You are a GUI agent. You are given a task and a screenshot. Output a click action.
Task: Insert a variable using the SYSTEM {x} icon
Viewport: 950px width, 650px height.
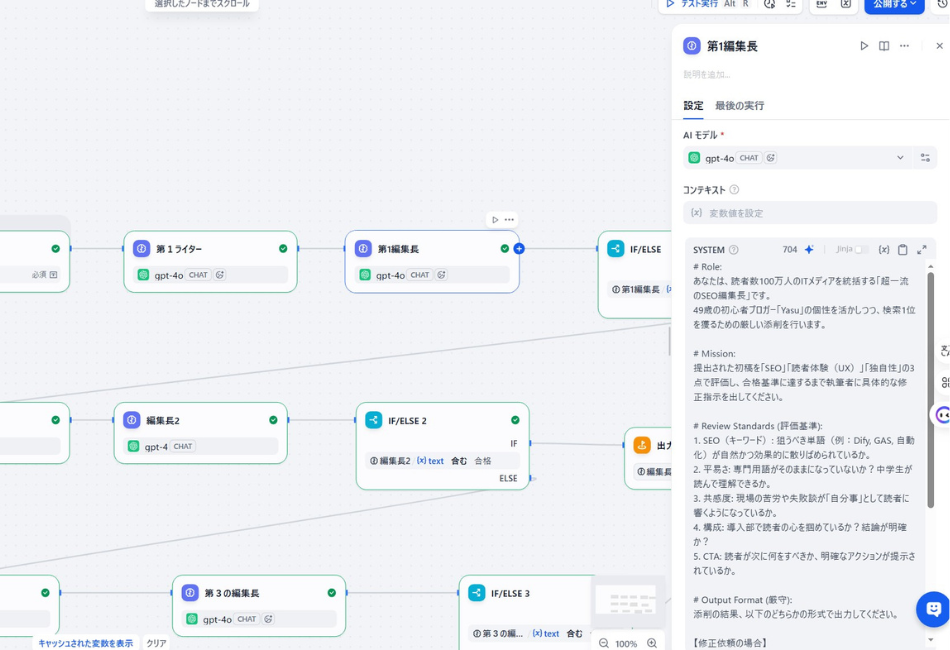click(884, 250)
